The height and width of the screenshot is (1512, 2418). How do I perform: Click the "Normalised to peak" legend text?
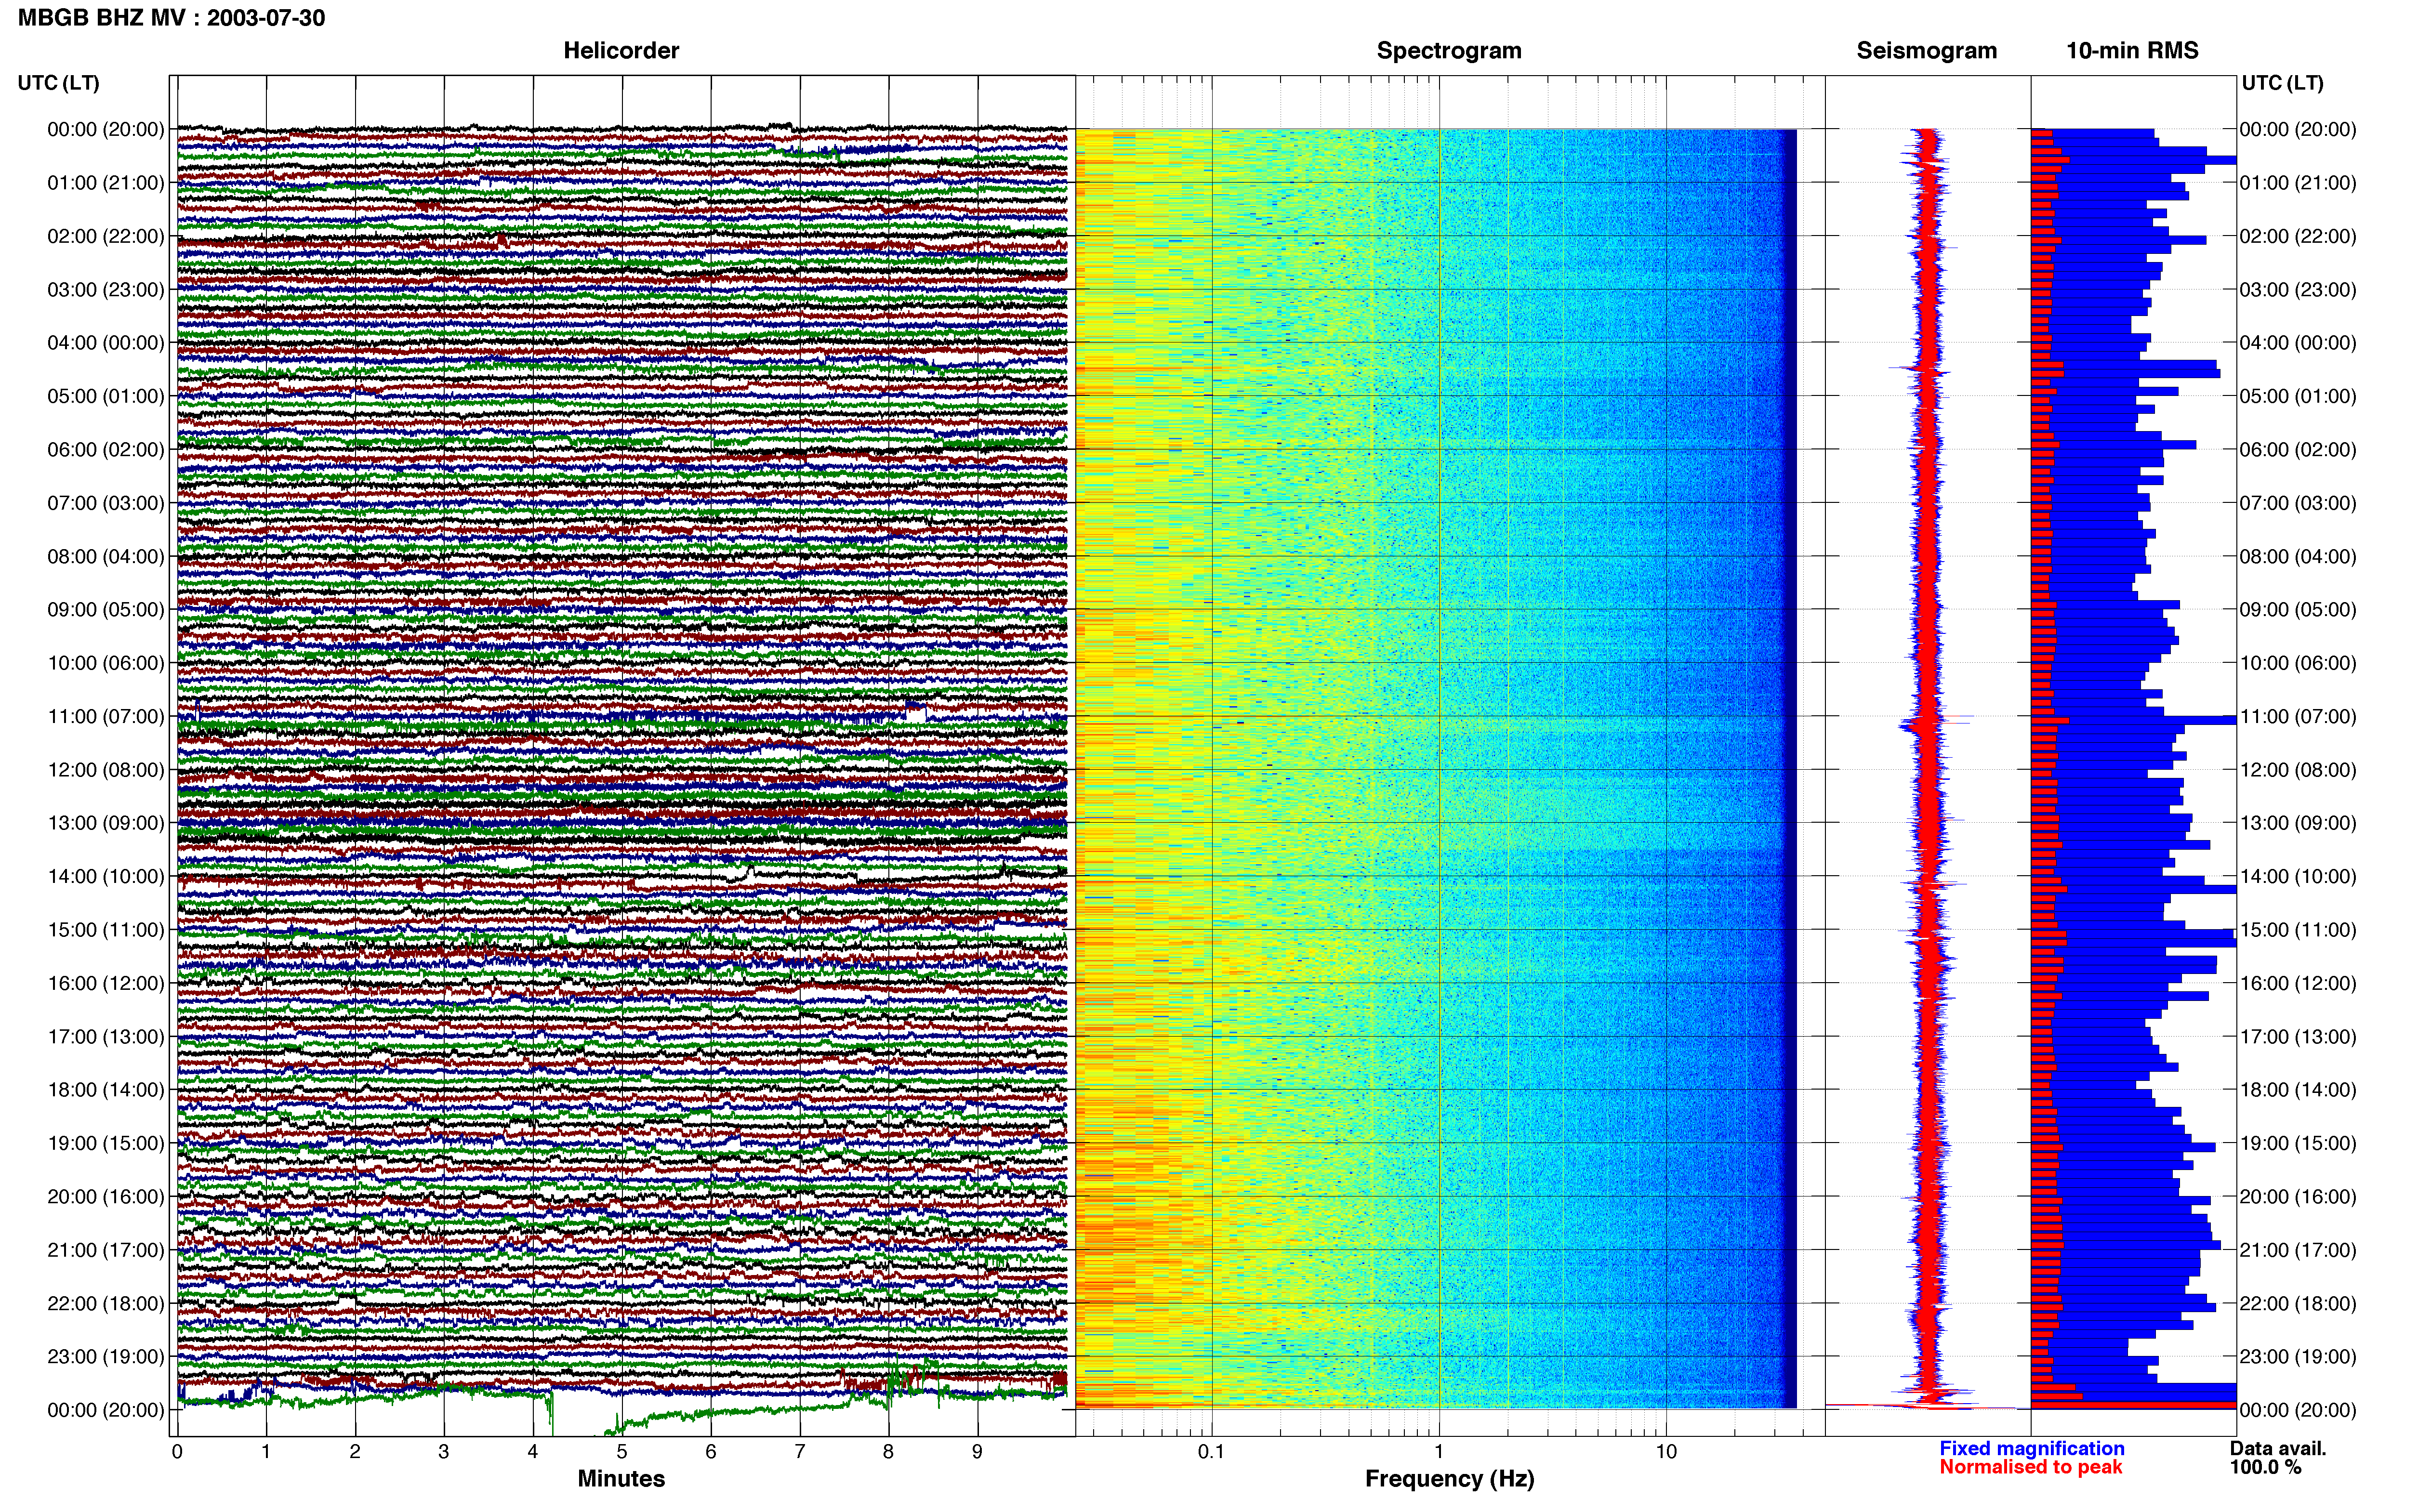pyautogui.click(x=2030, y=1467)
